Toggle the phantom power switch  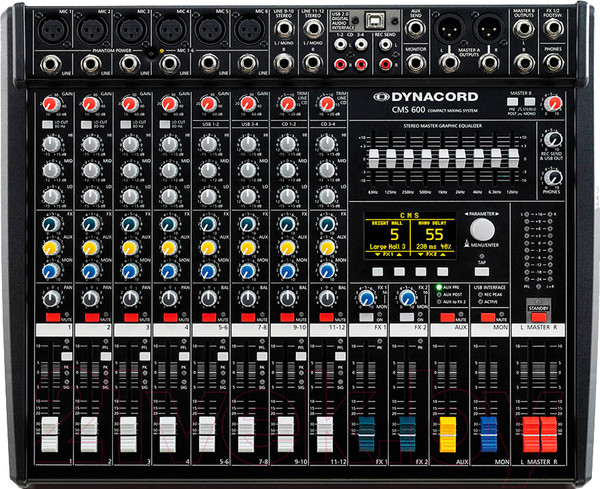coord(151,52)
